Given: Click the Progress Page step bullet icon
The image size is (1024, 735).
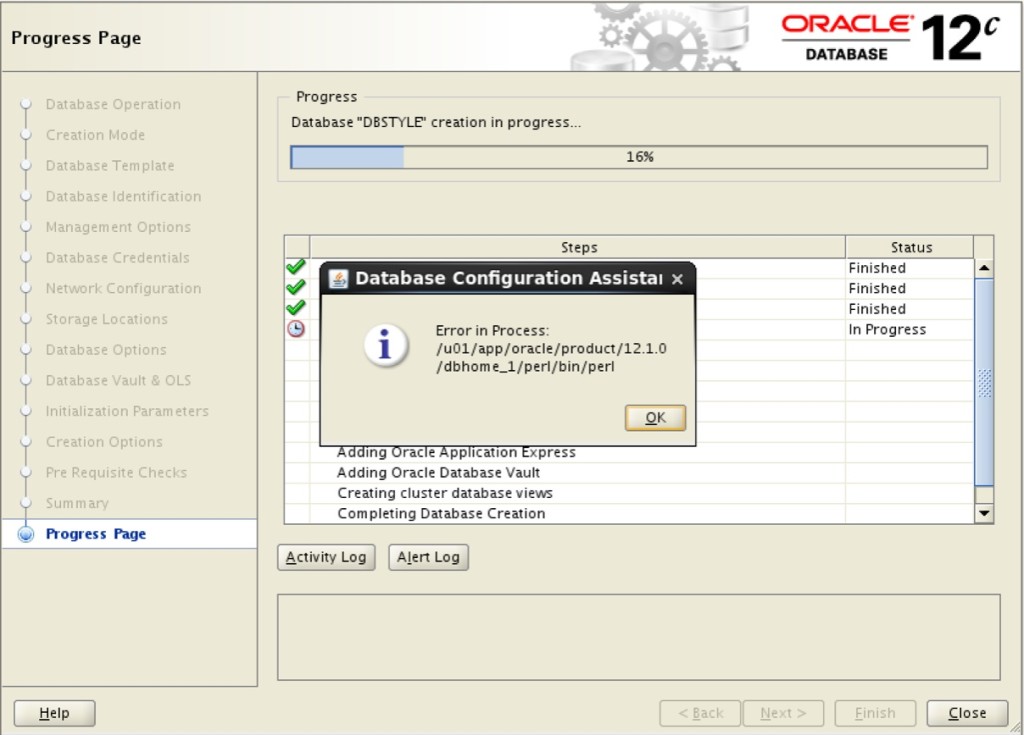Looking at the screenshot, I should click(26, 534).
